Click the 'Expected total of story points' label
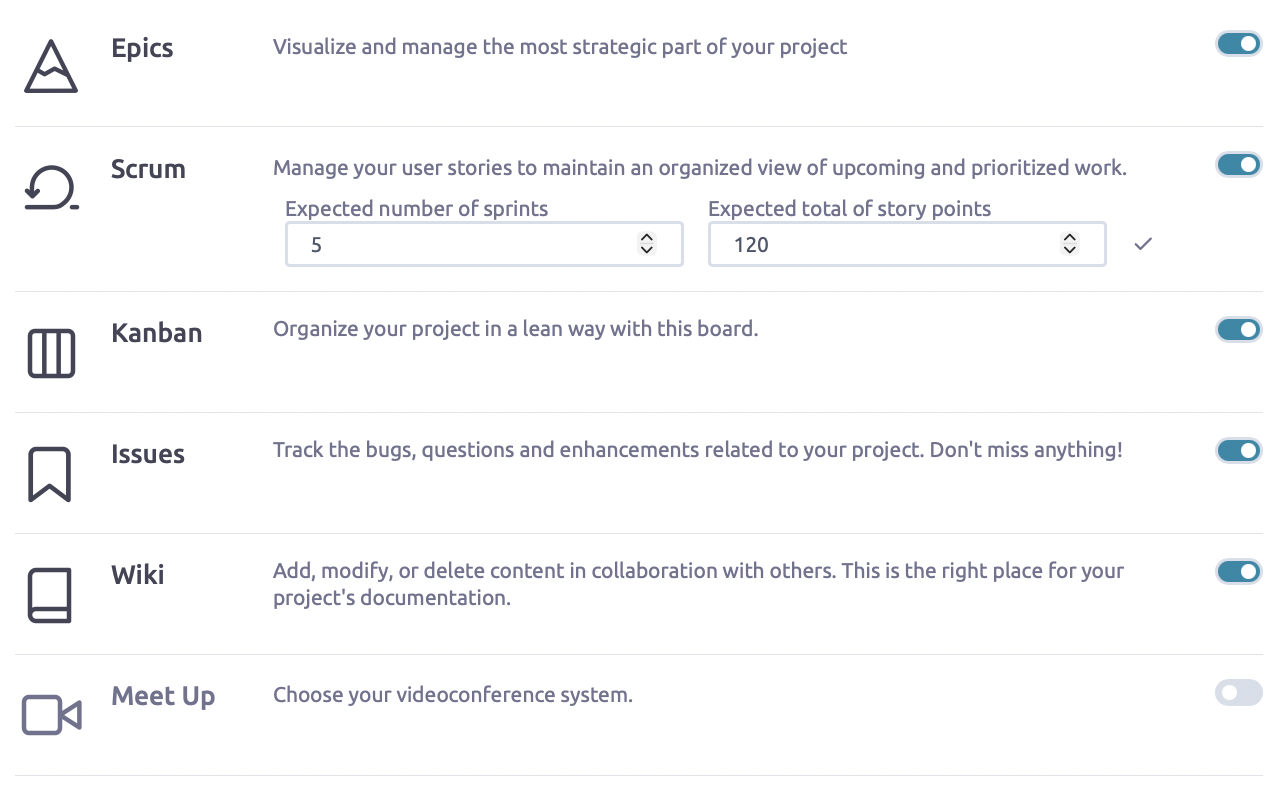 tap(850, 209)
